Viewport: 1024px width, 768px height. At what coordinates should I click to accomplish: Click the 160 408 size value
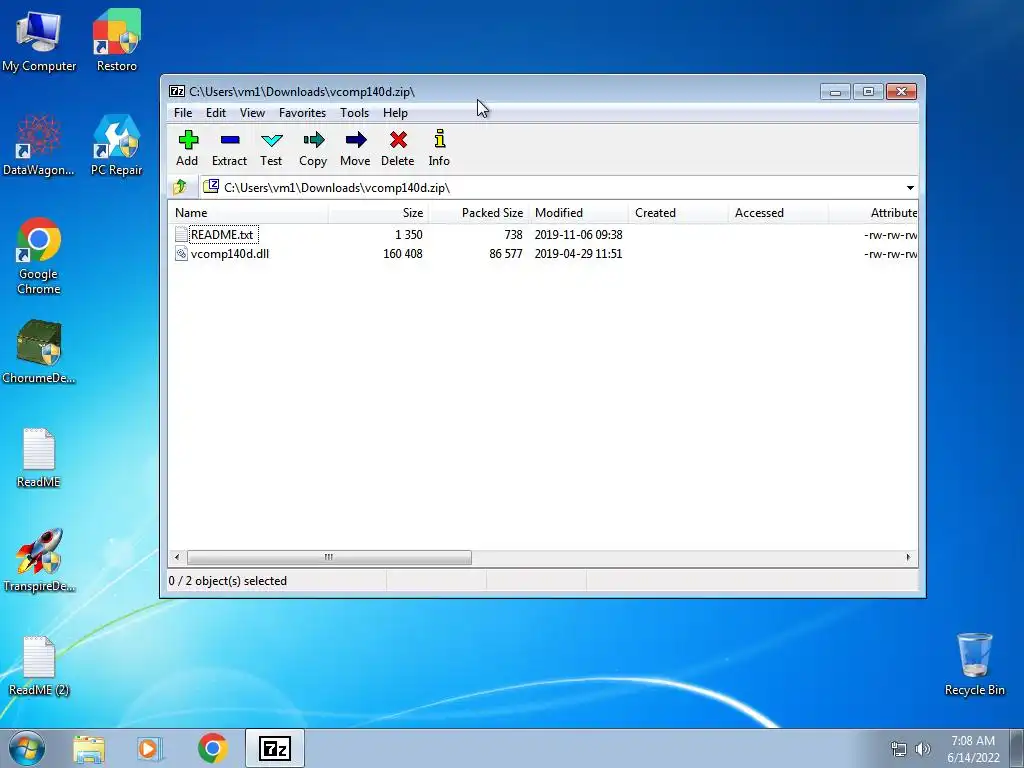[403, 253]
